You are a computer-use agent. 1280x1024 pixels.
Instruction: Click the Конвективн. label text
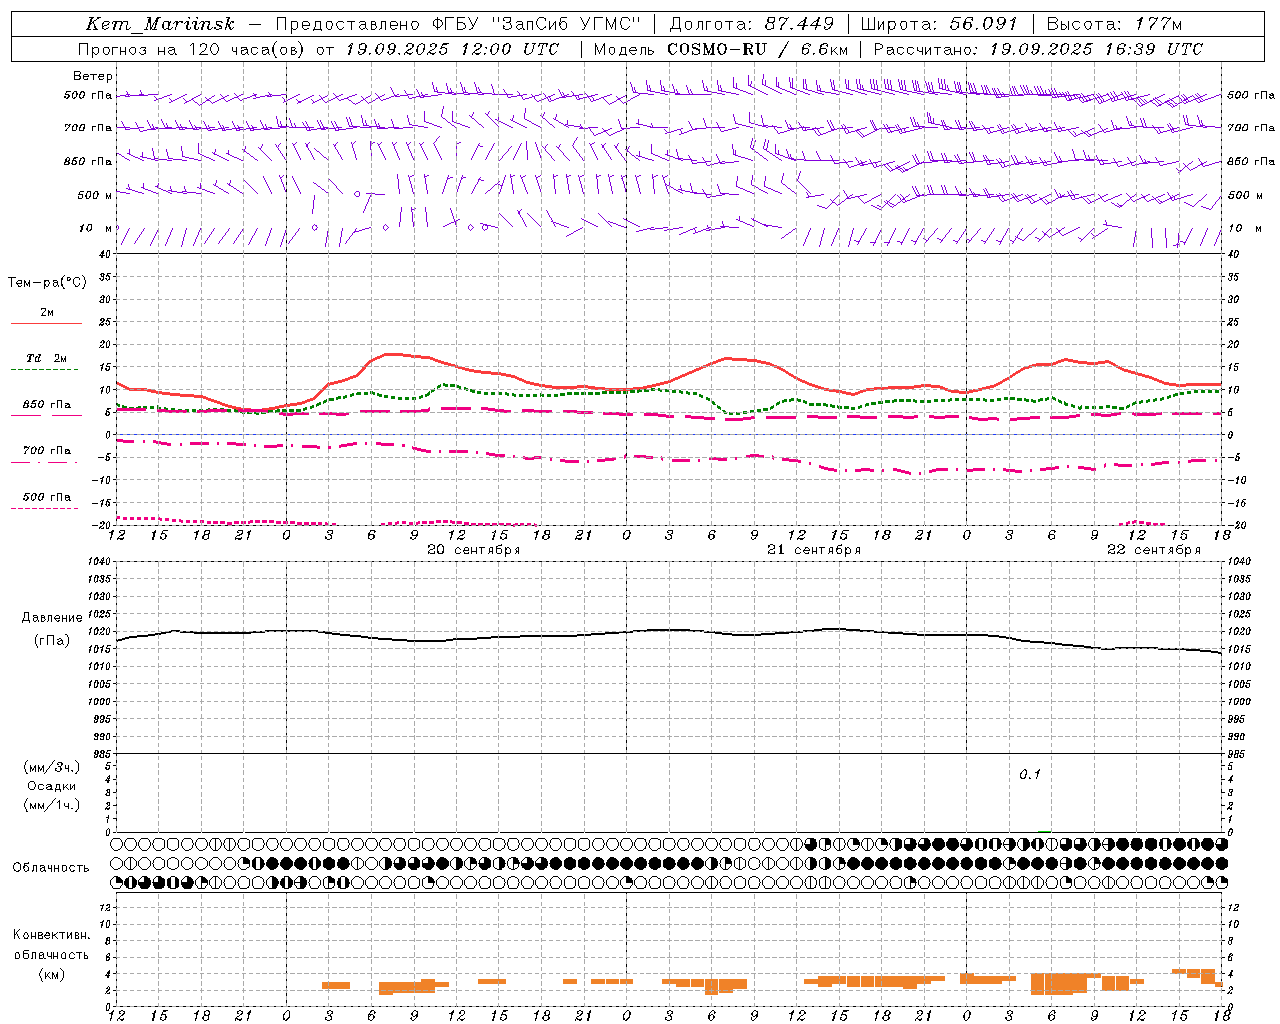tap(51, 935)
